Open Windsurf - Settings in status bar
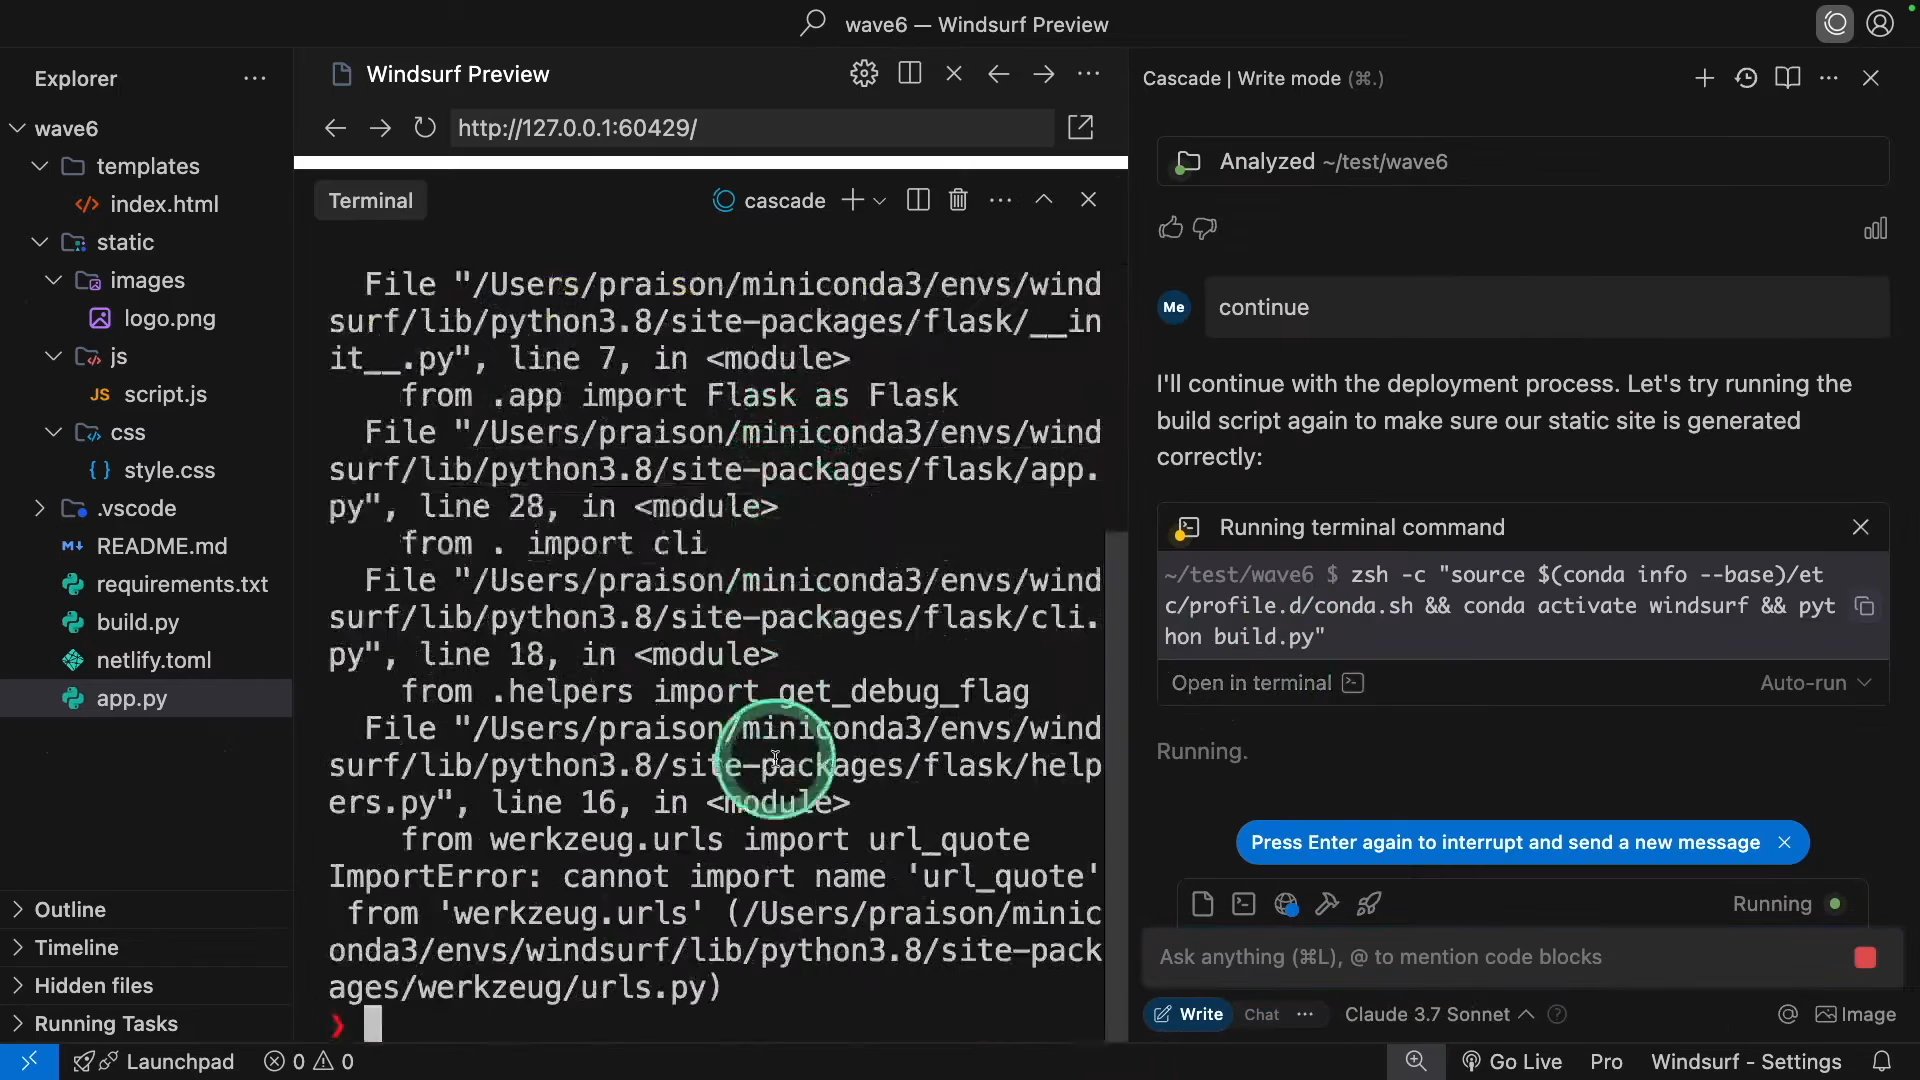This screenshot has width=1920, height=1080. (1746, 1062)
